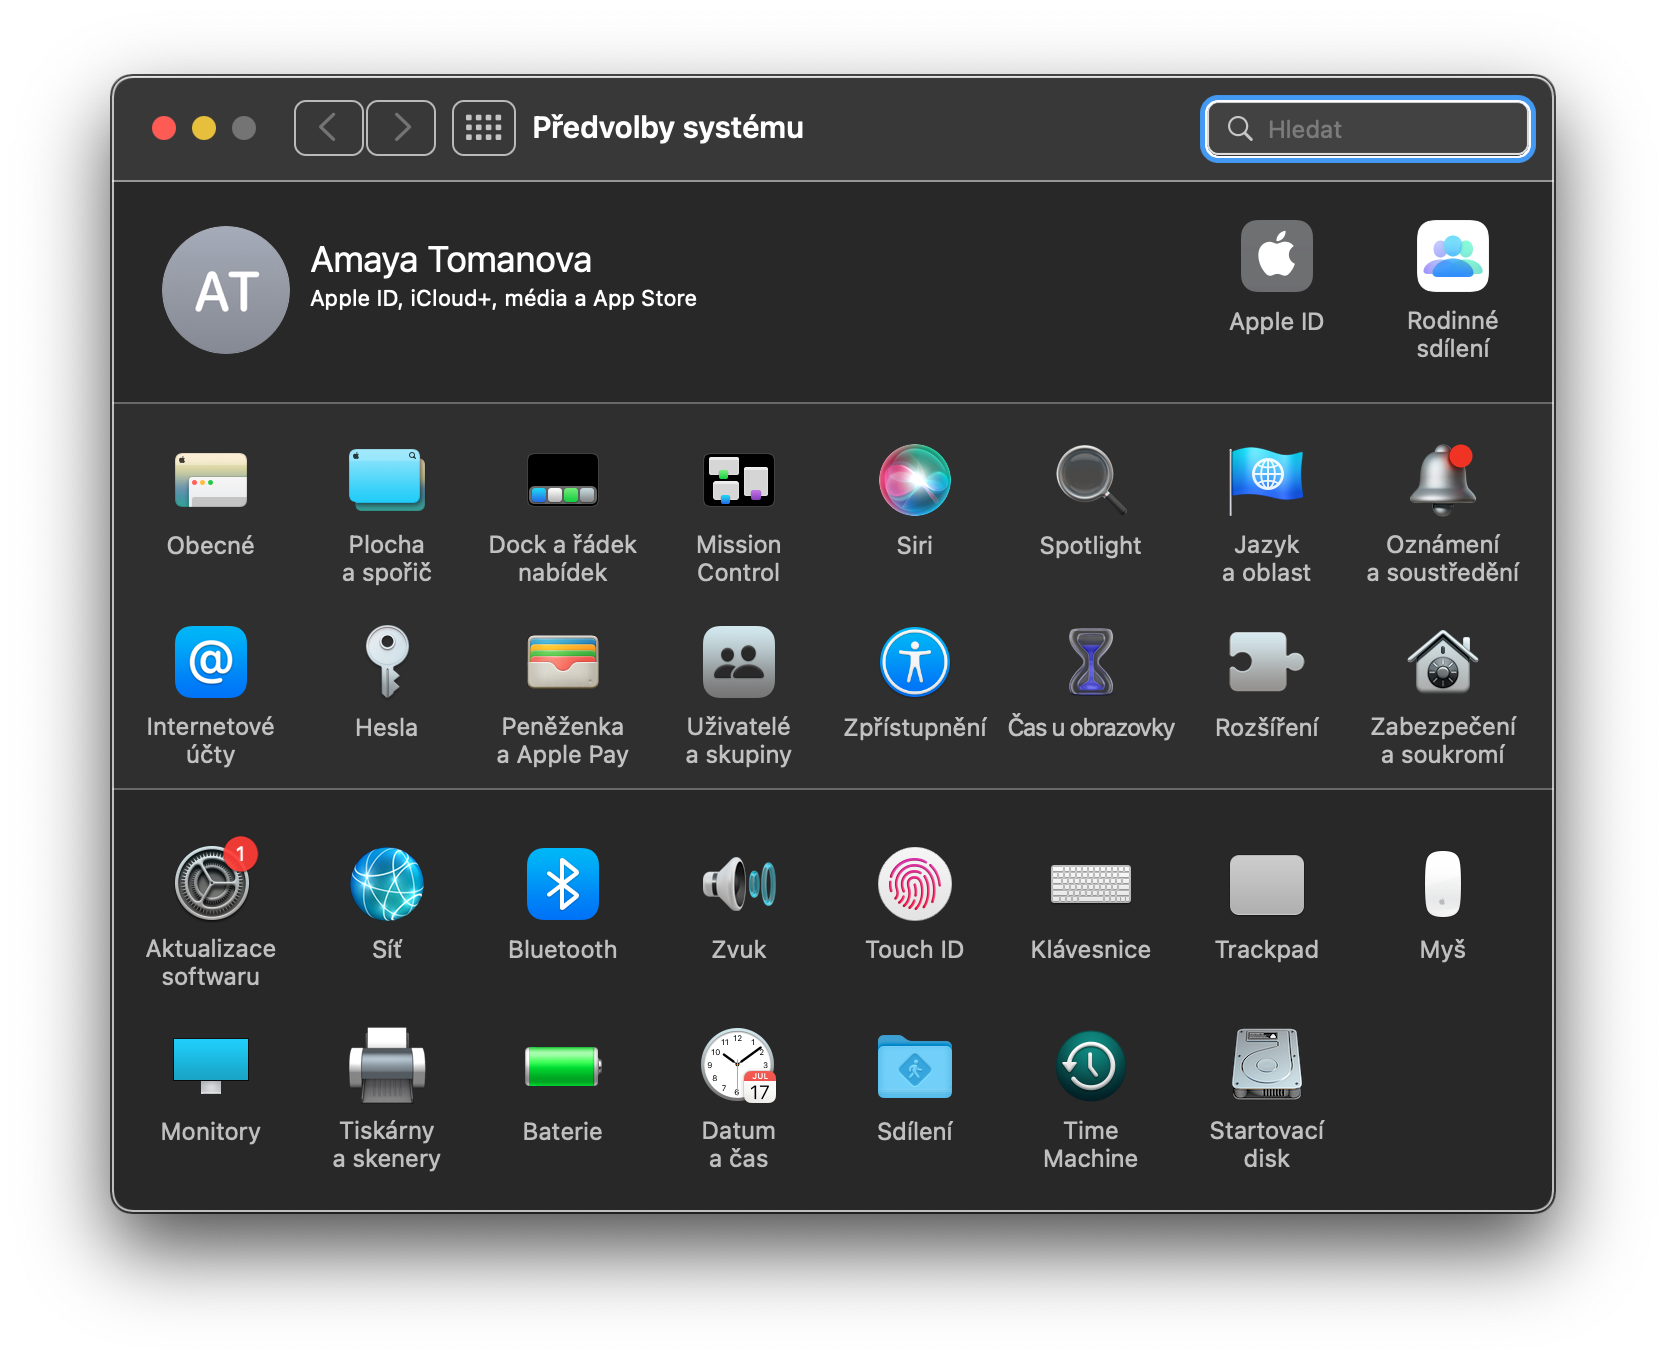
Task: Open Siri preferences
Action: coord(915,481)
